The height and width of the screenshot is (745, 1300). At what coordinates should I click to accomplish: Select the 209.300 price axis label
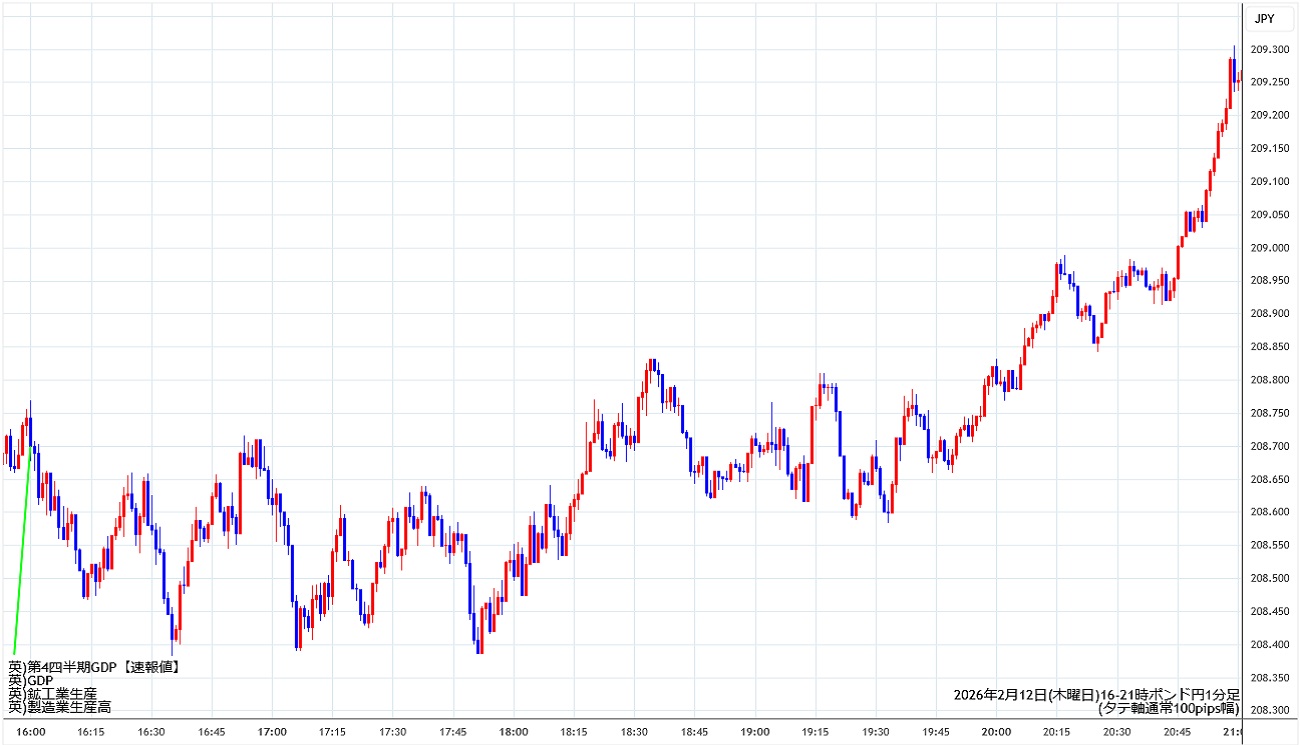(1269, 49)
